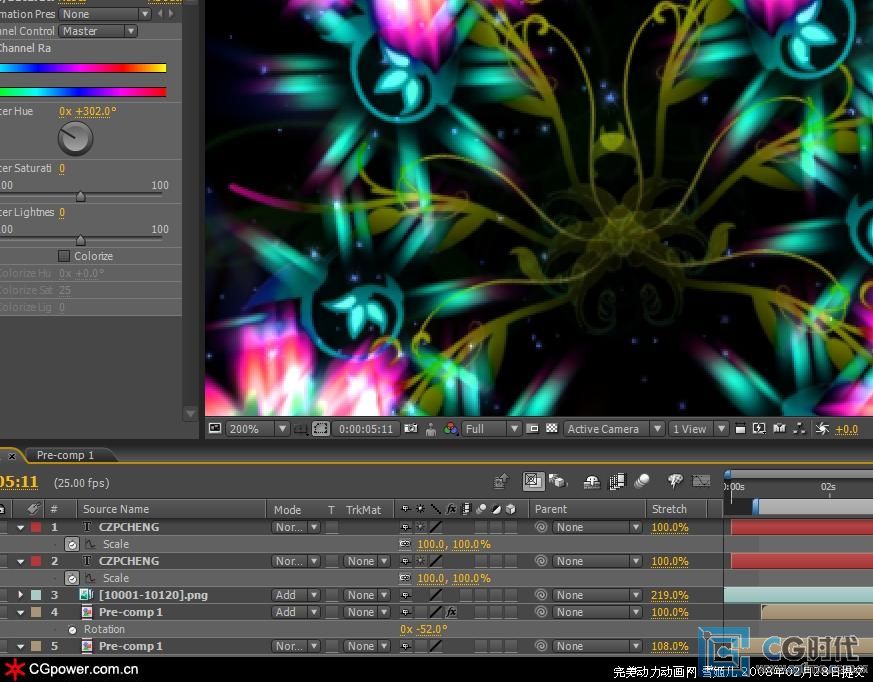This screenshot has width=873, height=682.
Task: Switch to the Pre-comp 1 timeline tab
Action: pos(65,455)
